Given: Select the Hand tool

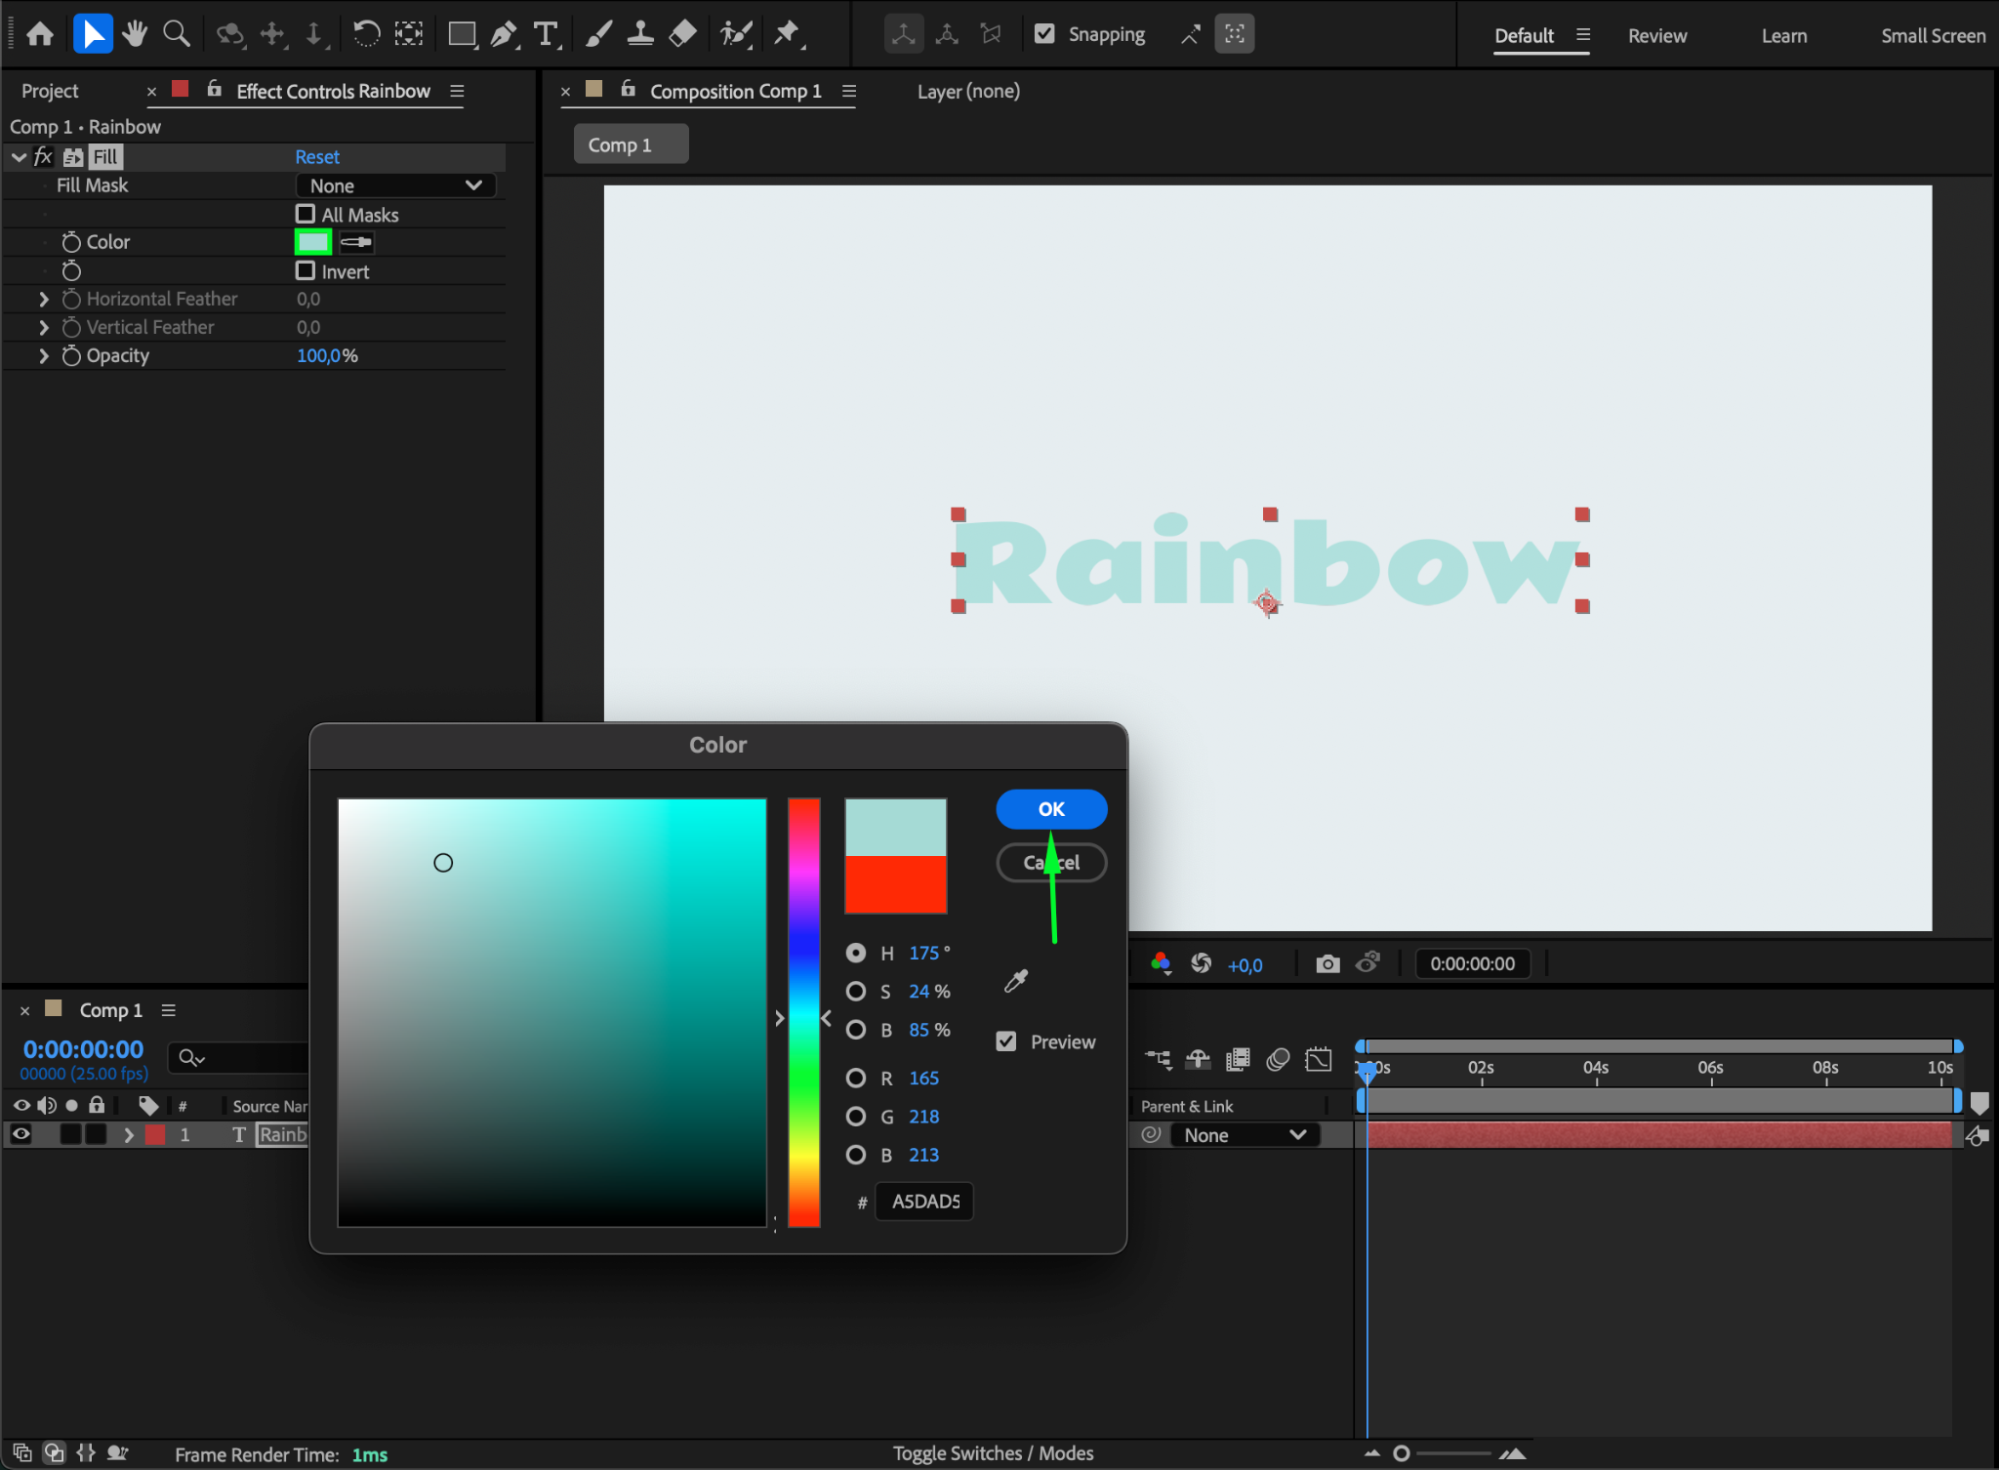Looking at the screenshot, I should pyautogui.click(x=134, y=34).
